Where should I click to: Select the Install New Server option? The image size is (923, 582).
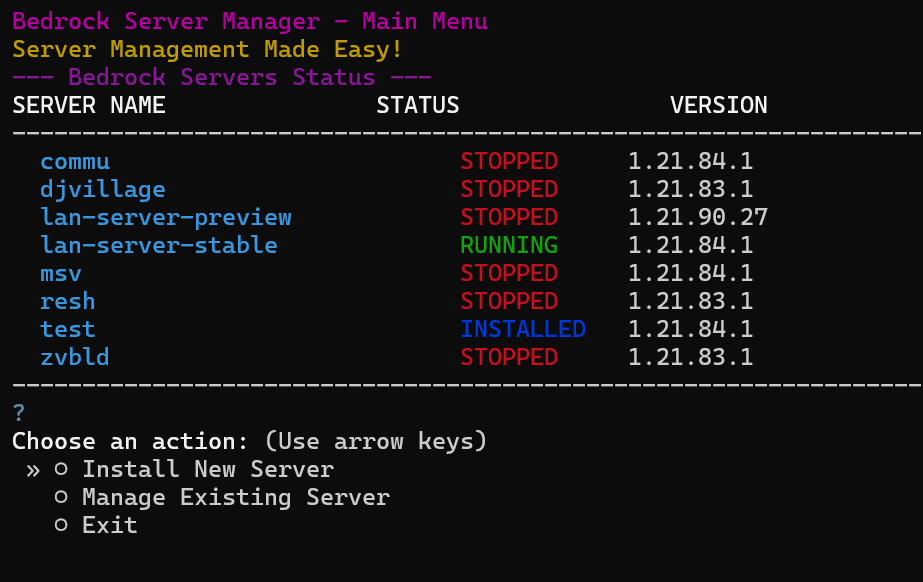click(208, 469)
